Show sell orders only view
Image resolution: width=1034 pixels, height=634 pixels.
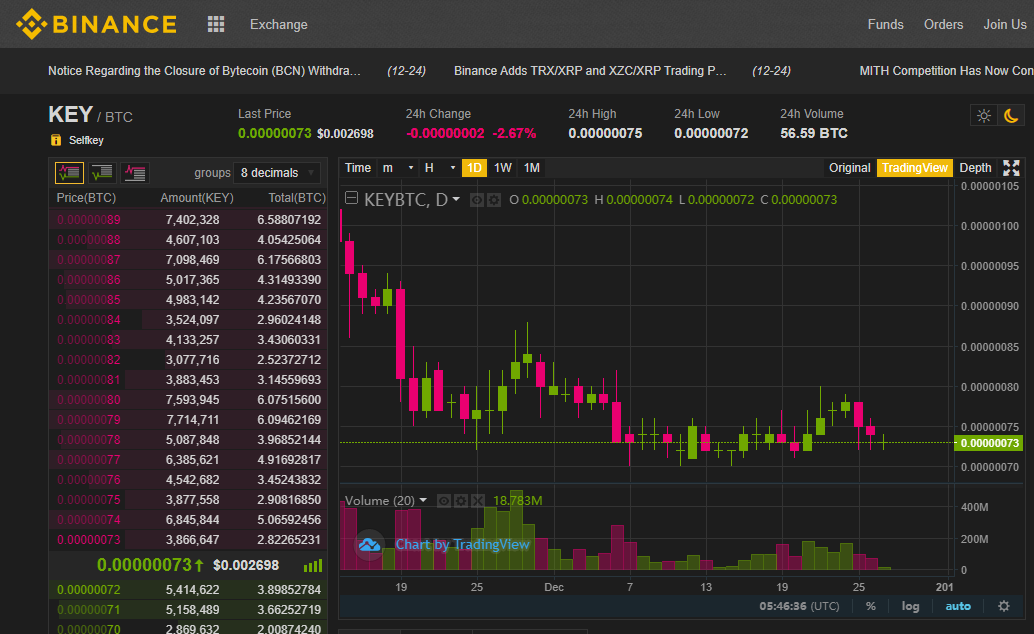tap(135, 173)
